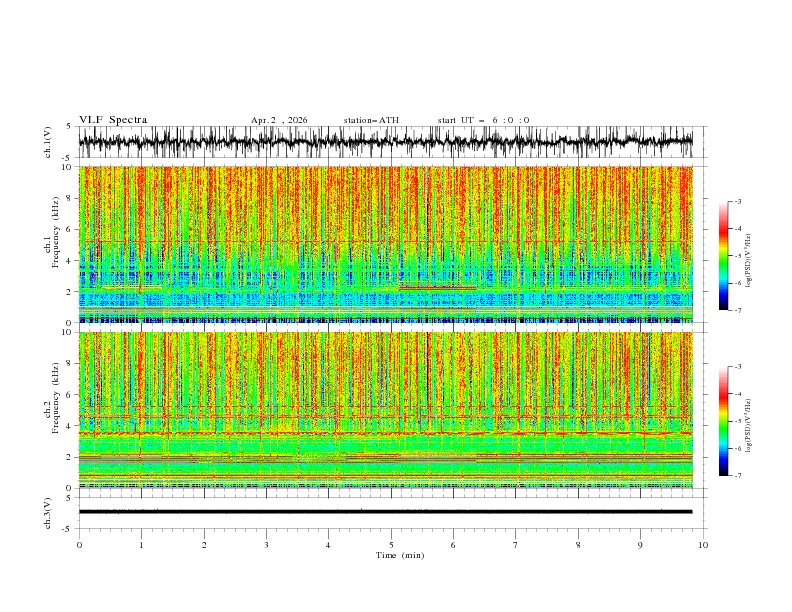
Task: Click the dark horizontal line near 2.2 kHz in ch.1
Action: tap(437, 287)
